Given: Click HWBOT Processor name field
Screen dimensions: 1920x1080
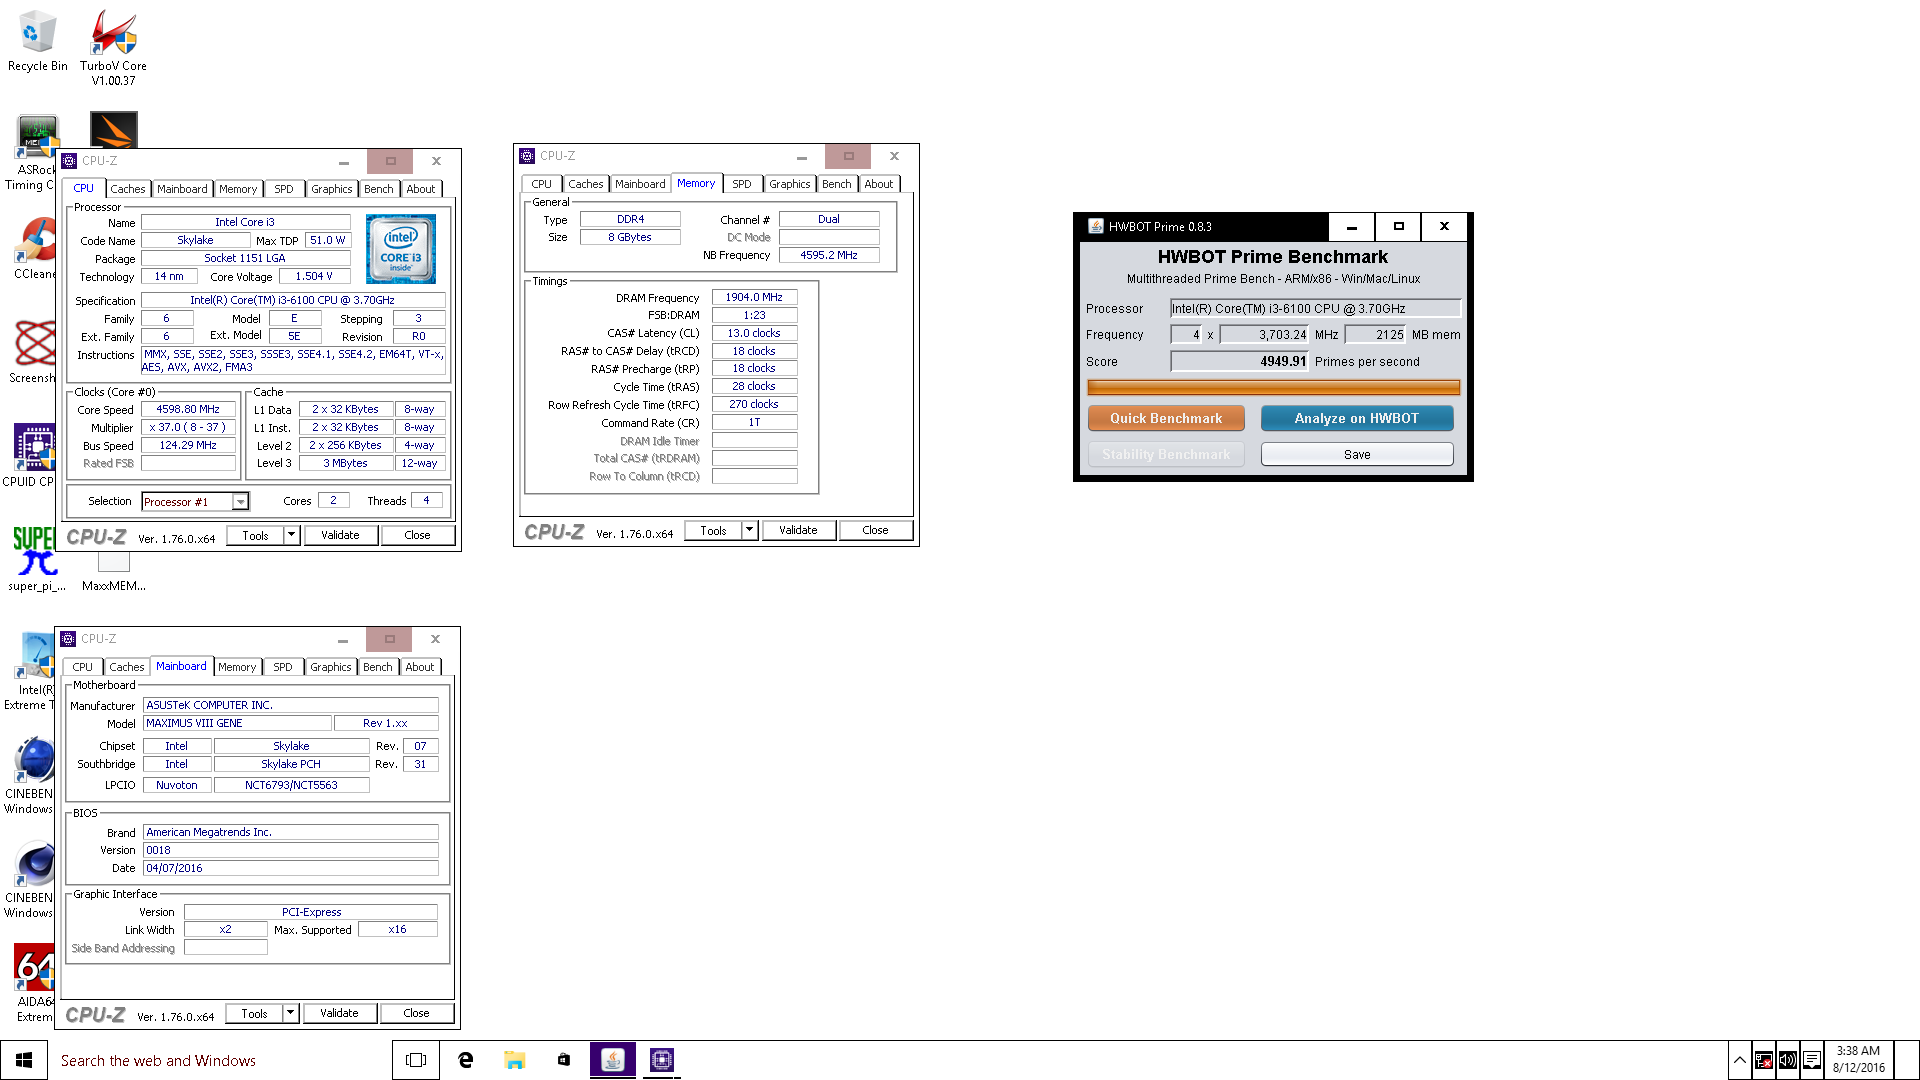Looking at the screenshot, I should (x=1315, y=308).
